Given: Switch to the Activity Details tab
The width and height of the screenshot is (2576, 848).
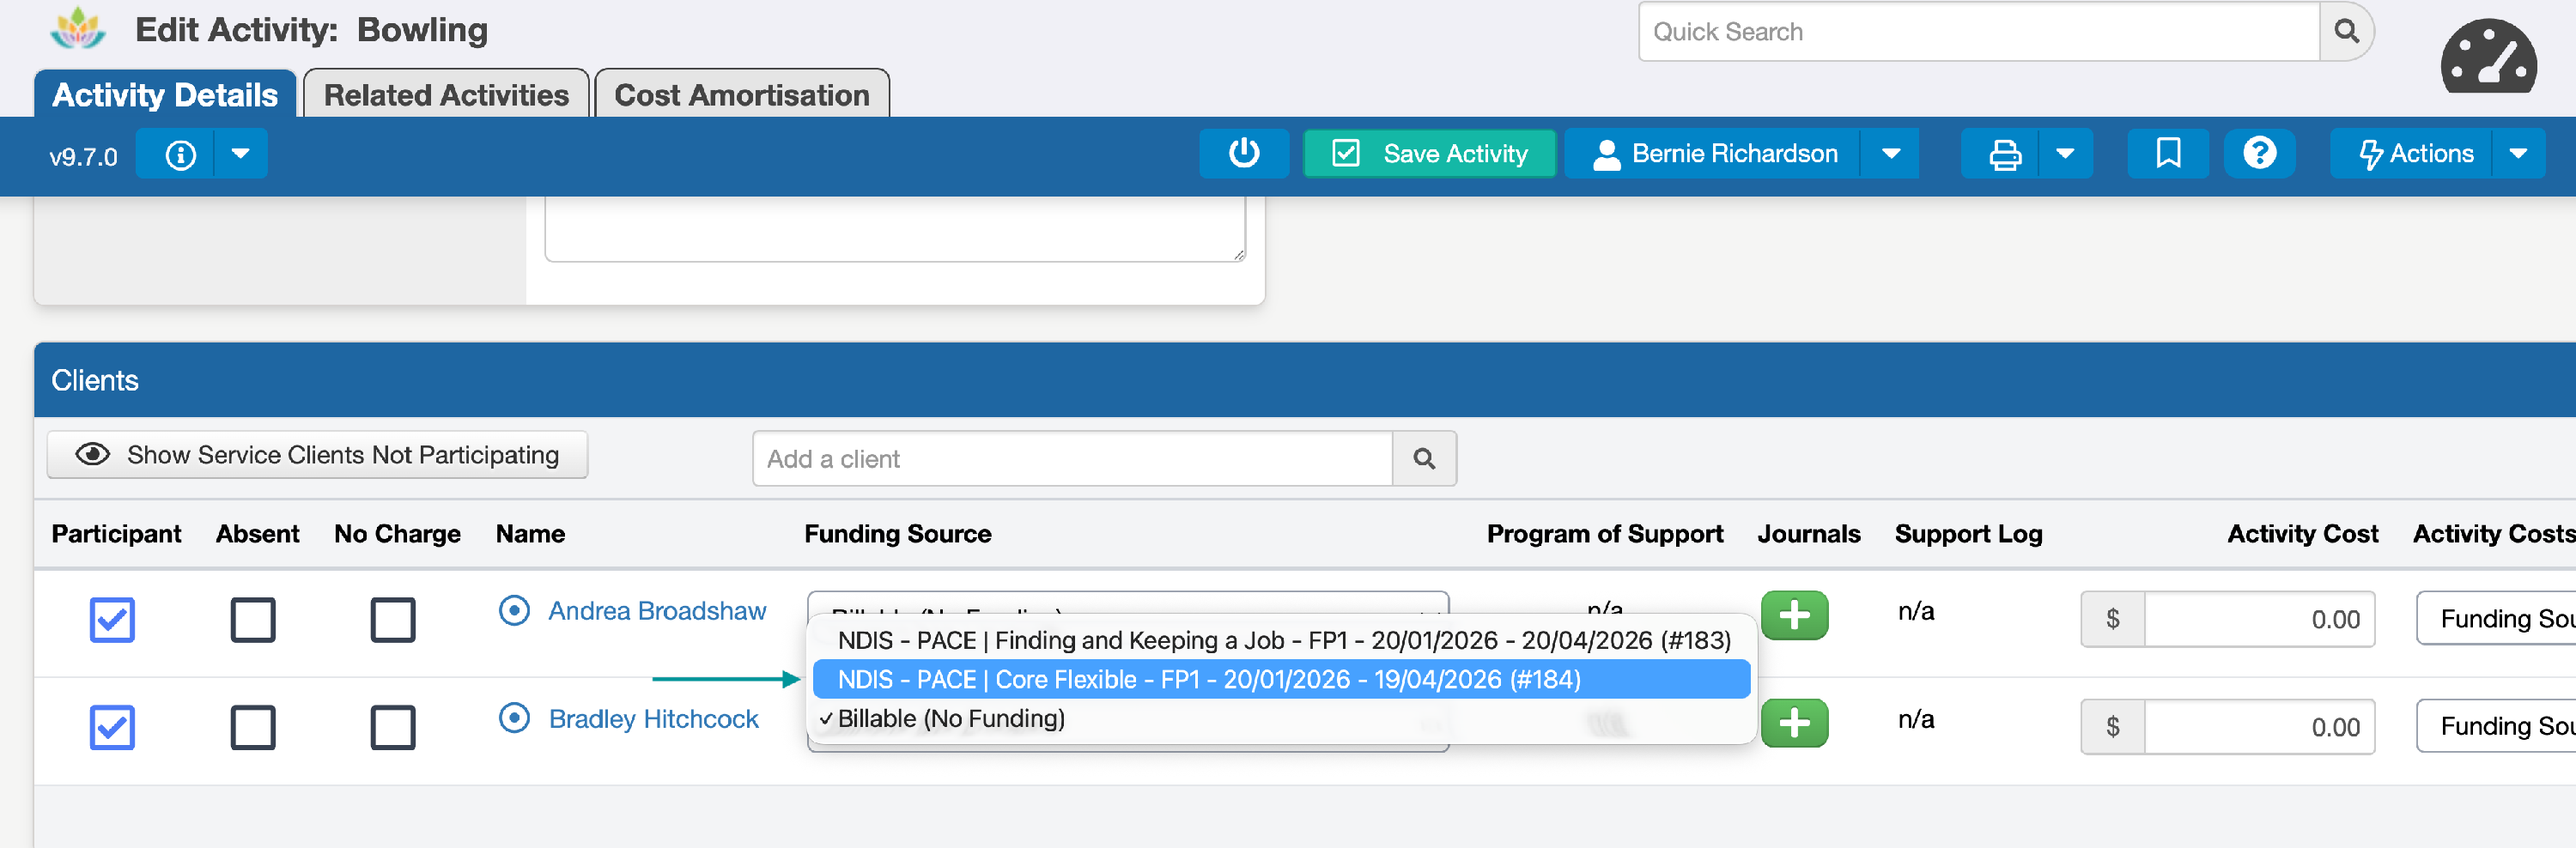Looking at the screenshot, I should pyautogui.click(x=165, y=95).
